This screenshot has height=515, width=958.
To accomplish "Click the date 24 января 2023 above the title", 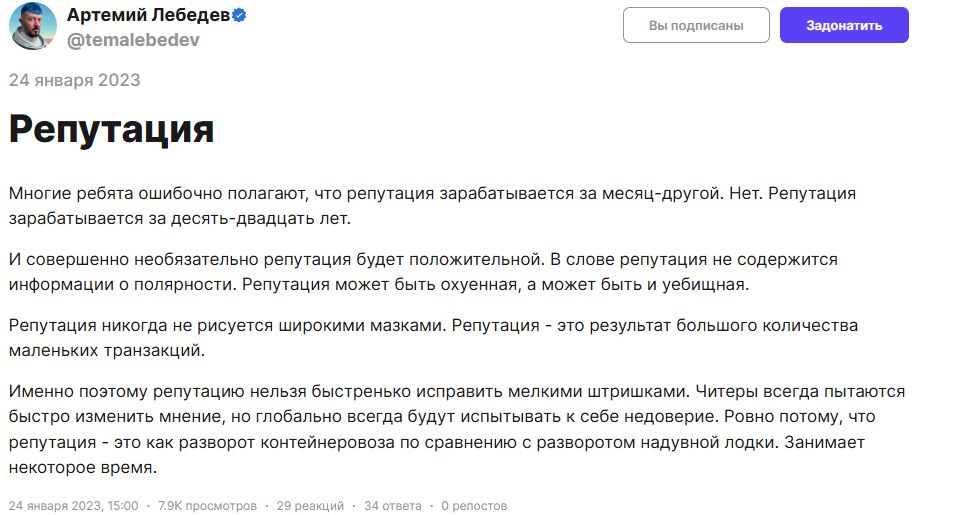I will click(75, 80).
